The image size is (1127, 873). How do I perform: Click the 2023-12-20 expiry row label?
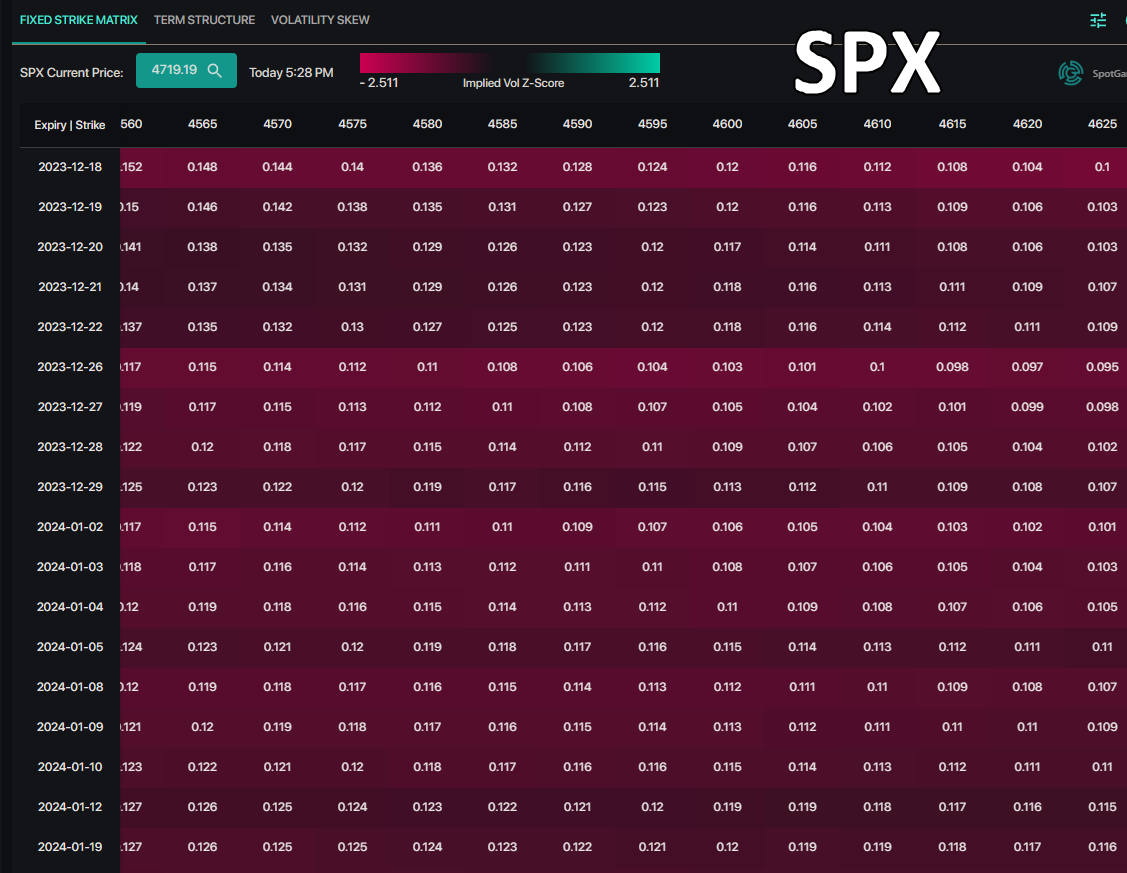tap(70, 247)
